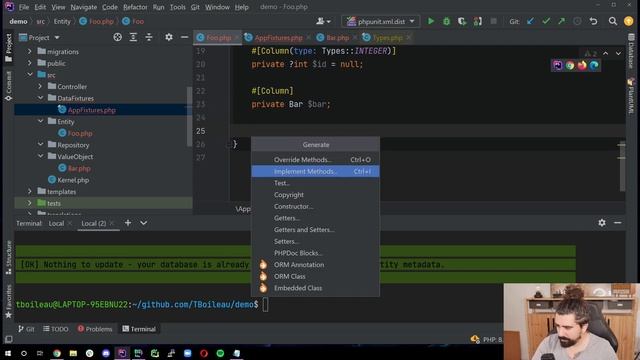Expand the Controller folder
Viewport: 640px width, 360px height.
pyautogui.click(x=40, y=86)
